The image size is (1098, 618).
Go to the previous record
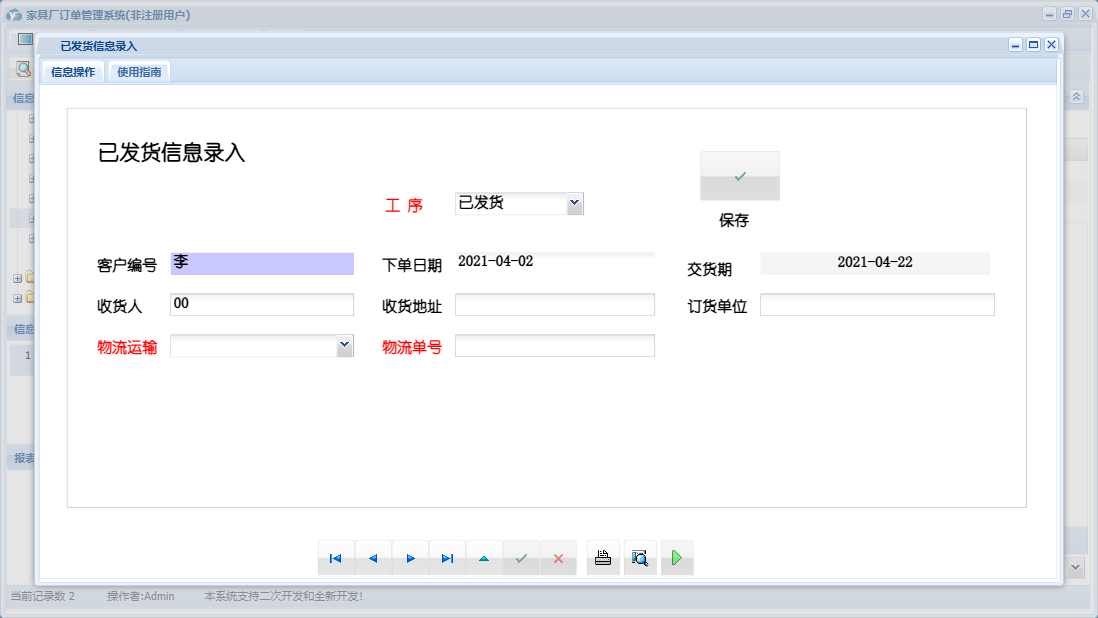tap(373, 558)
